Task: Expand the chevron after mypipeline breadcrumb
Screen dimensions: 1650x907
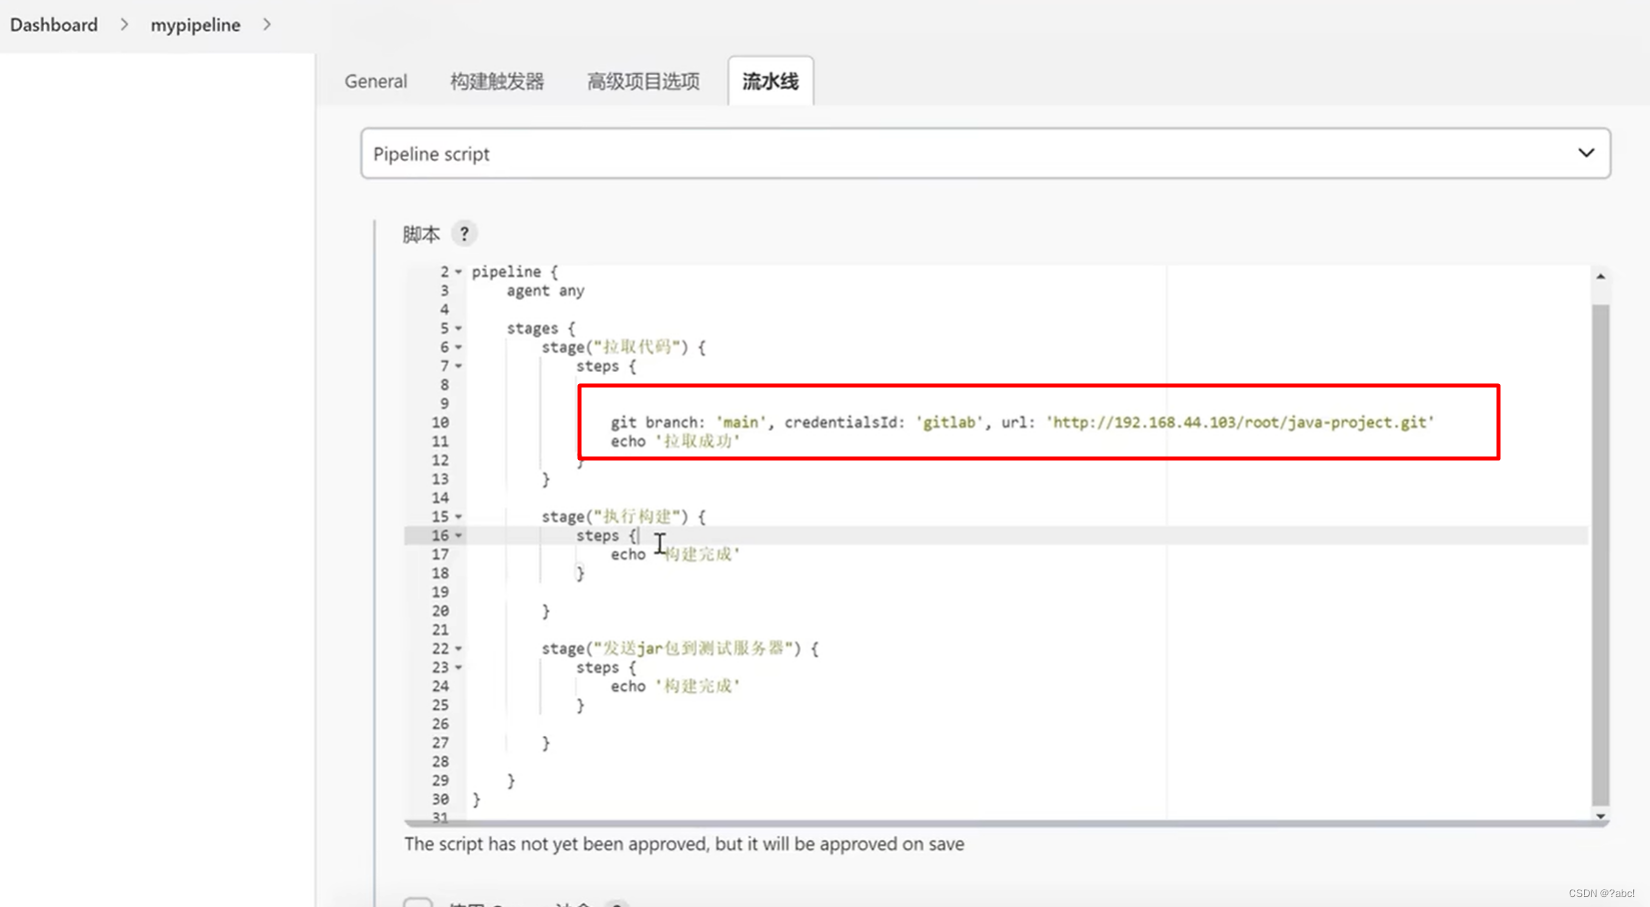Action: pyautogui.click(x=267, y=24)
